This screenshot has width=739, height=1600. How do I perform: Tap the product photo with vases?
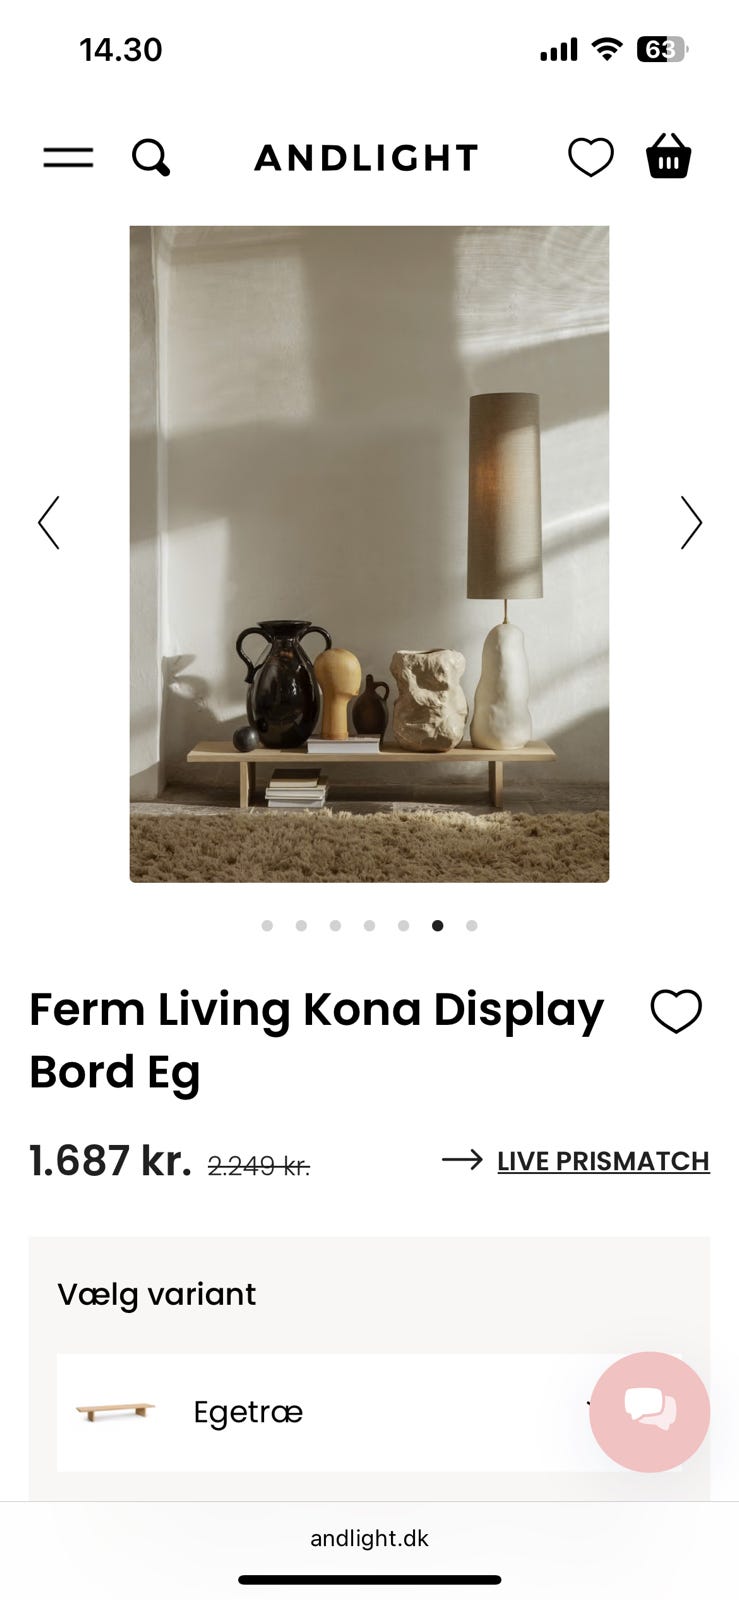(x=369, y=554)
